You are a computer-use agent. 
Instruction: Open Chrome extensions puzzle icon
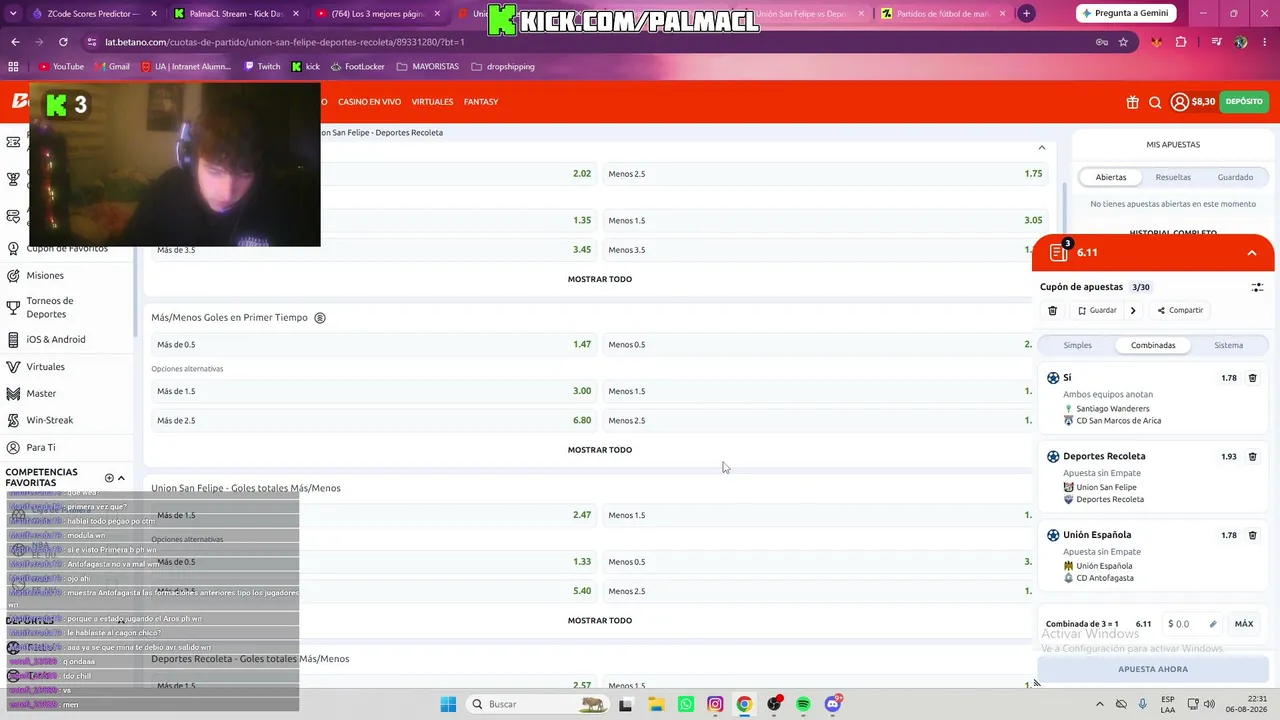coord(1181,42)
